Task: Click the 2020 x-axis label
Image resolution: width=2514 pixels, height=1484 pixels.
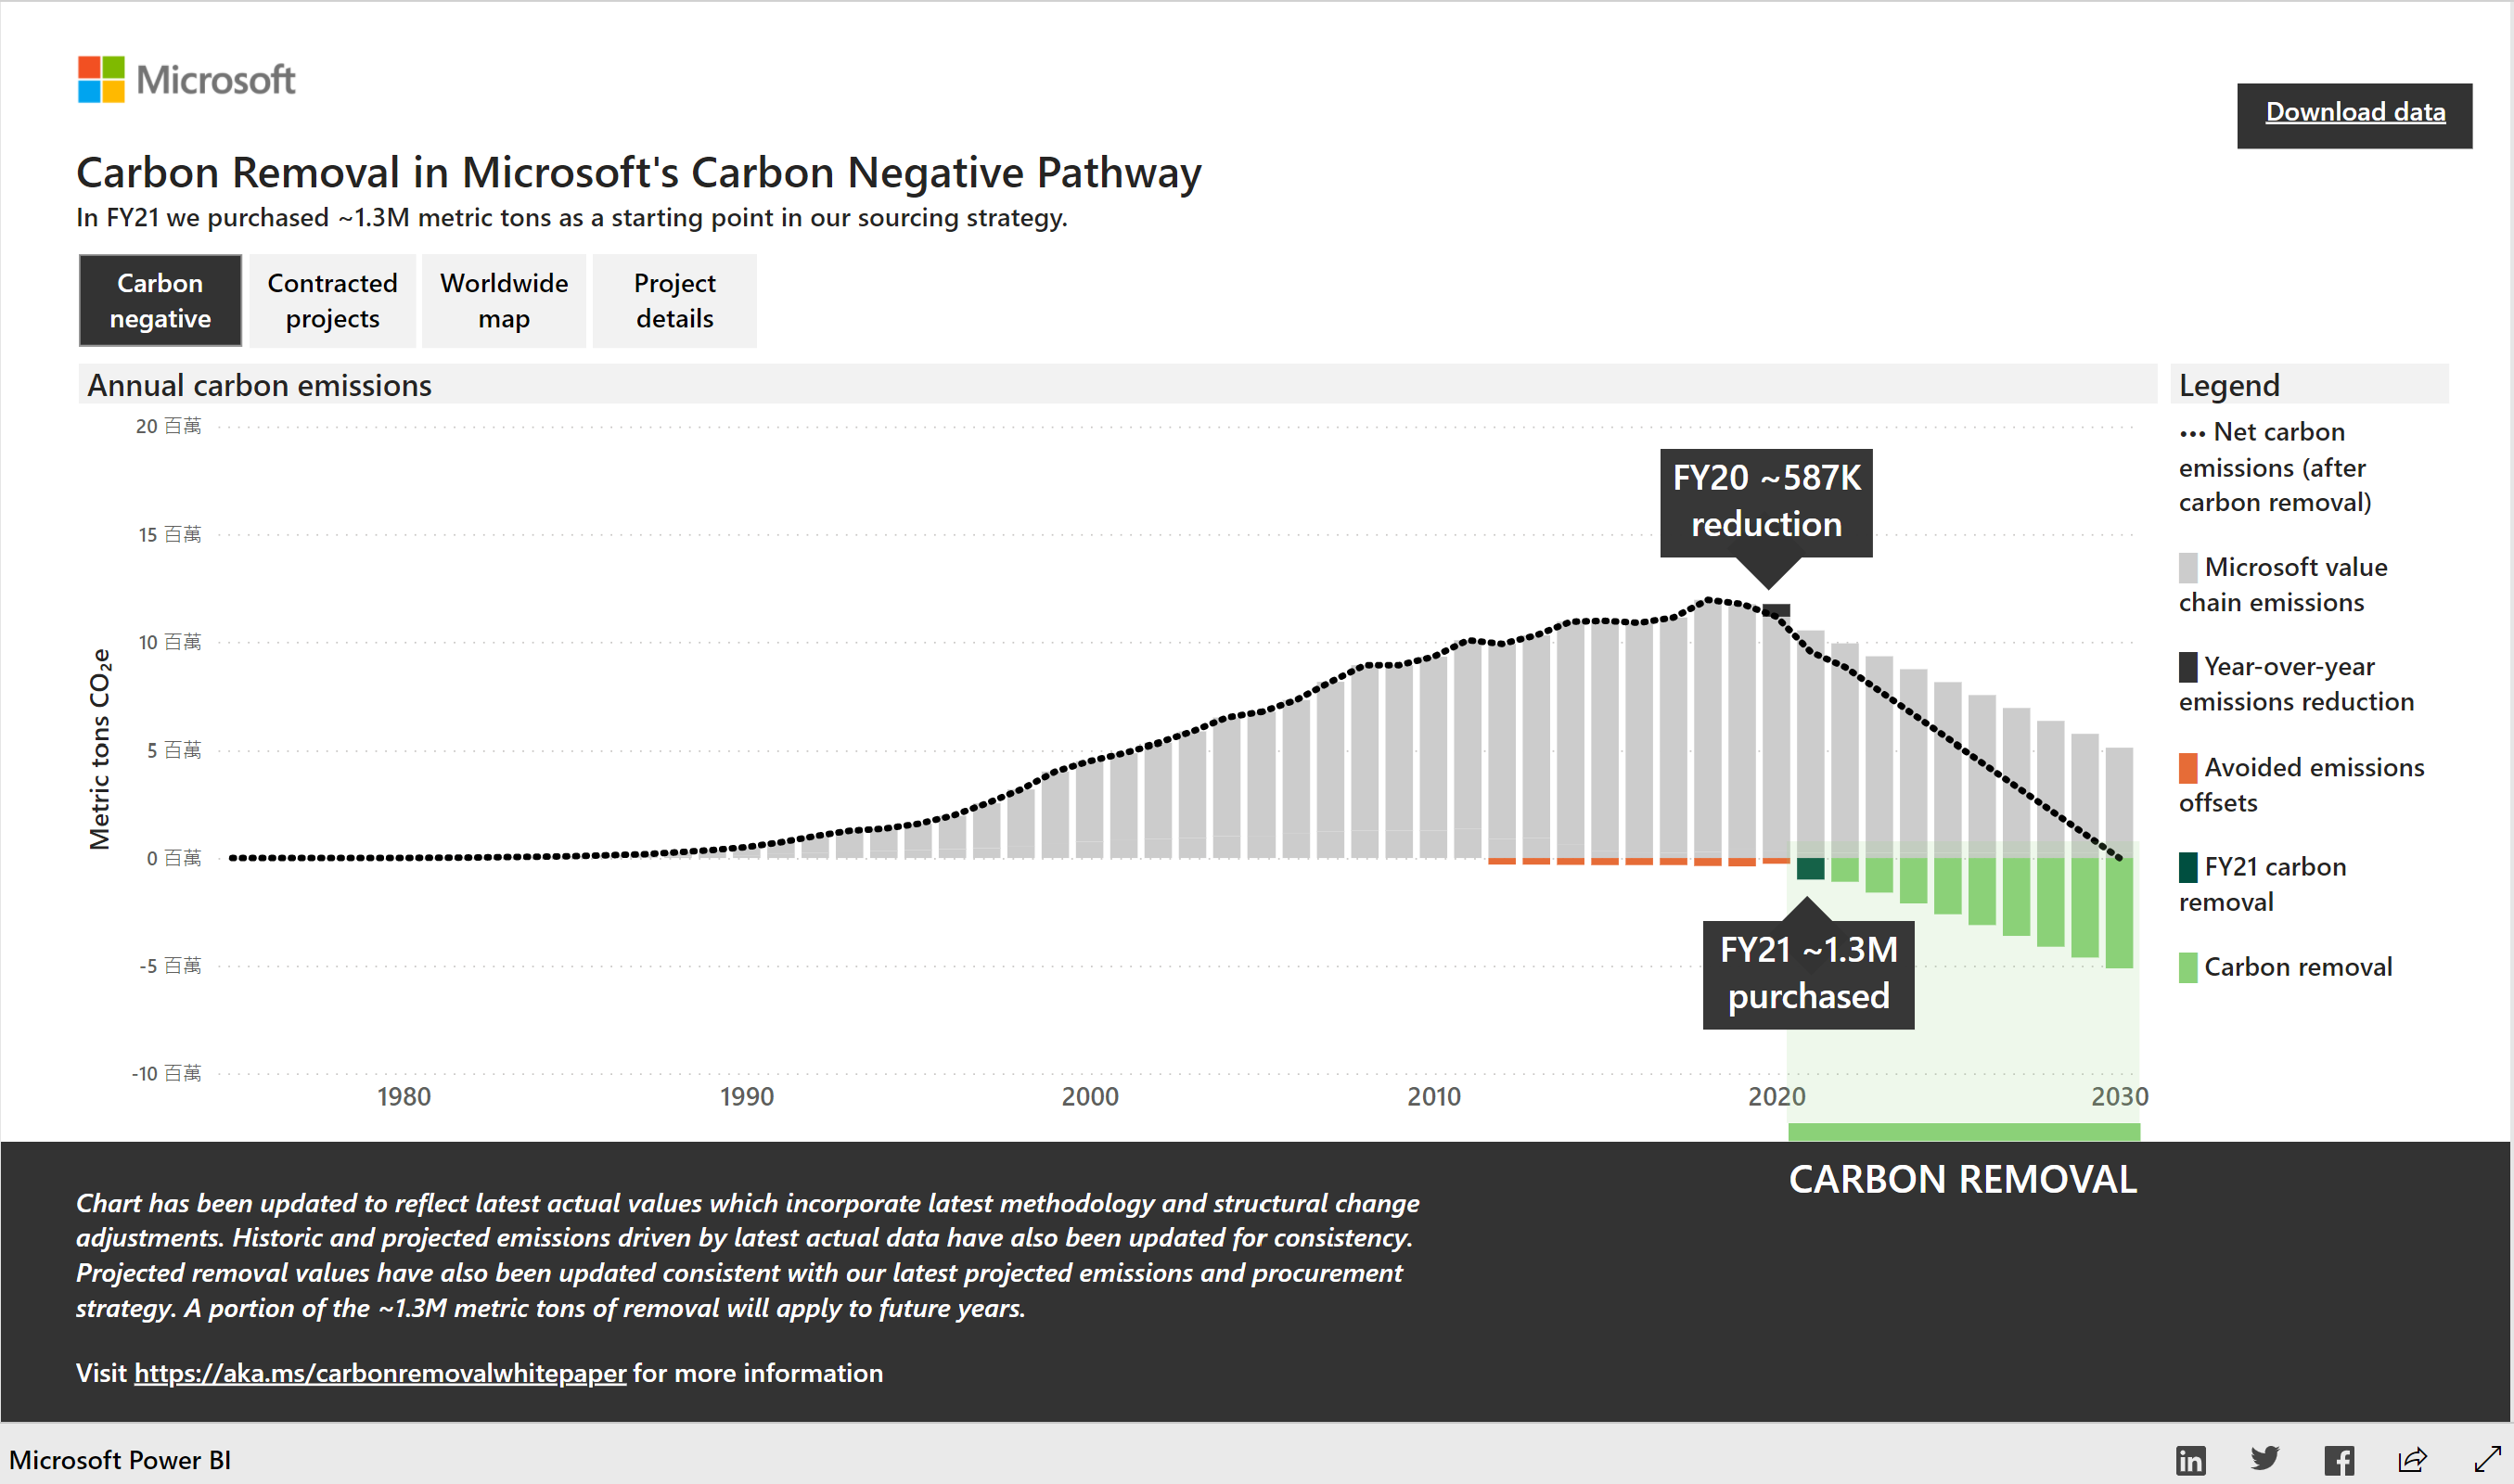Action: 1776,1096
